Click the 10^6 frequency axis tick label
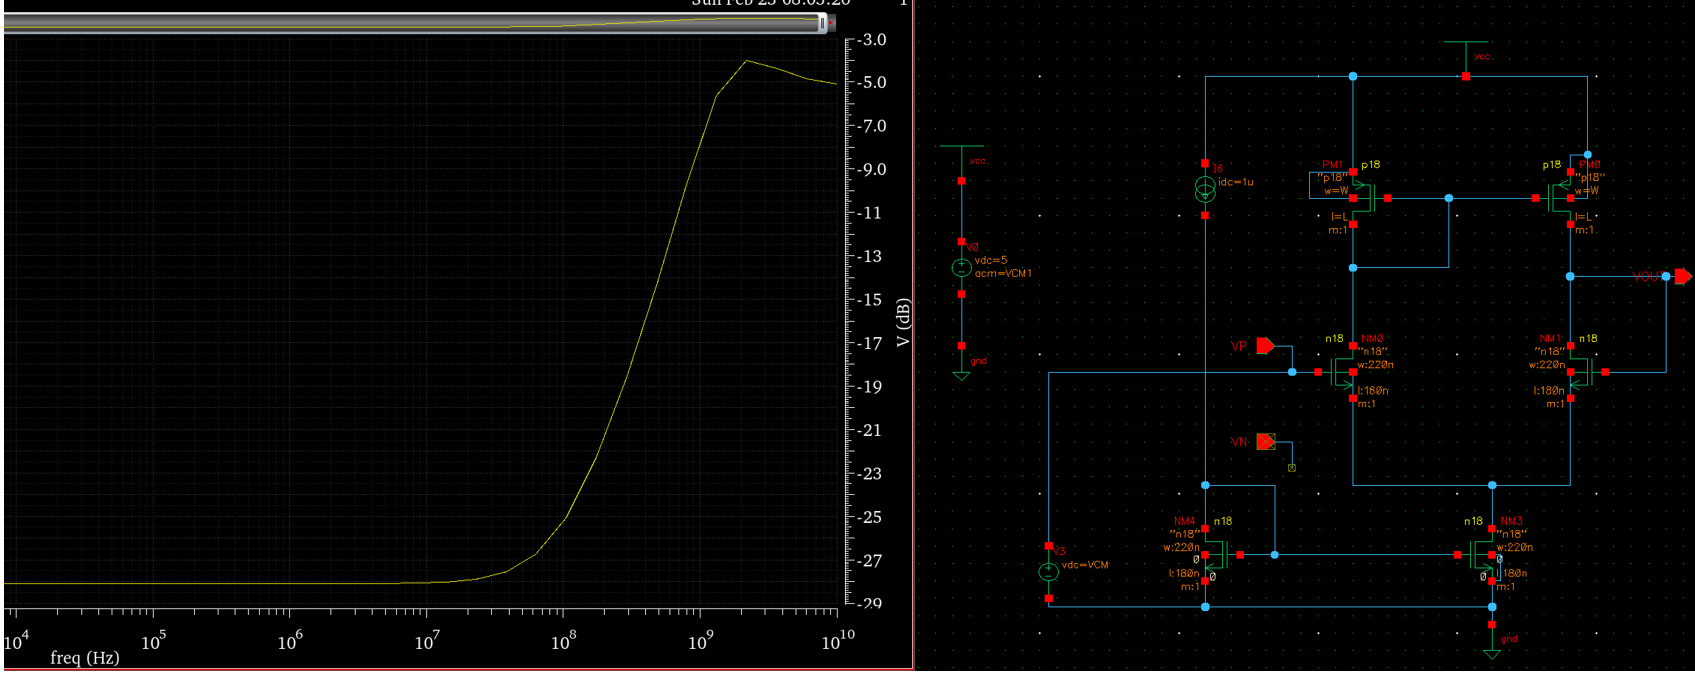Screen dimensions: 1695x673 pos(290,641)
